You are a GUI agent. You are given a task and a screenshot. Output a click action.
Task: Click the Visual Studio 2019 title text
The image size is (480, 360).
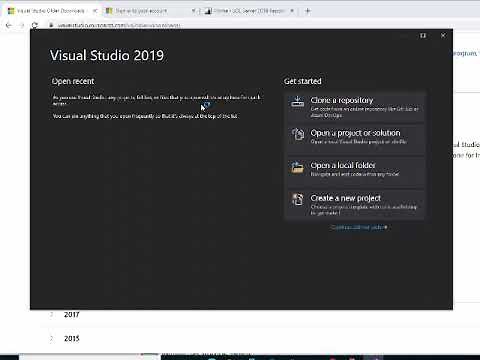tap(107, 55)
